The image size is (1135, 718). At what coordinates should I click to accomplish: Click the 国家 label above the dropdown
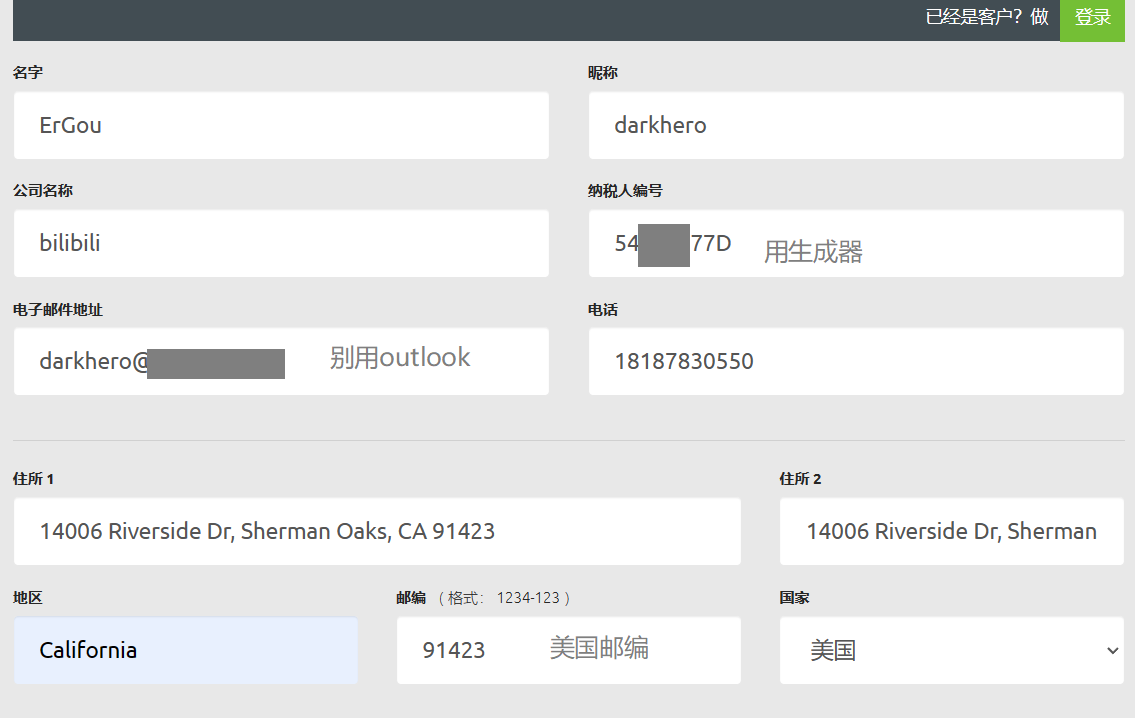pyautogui.click(x=794, y=598)
